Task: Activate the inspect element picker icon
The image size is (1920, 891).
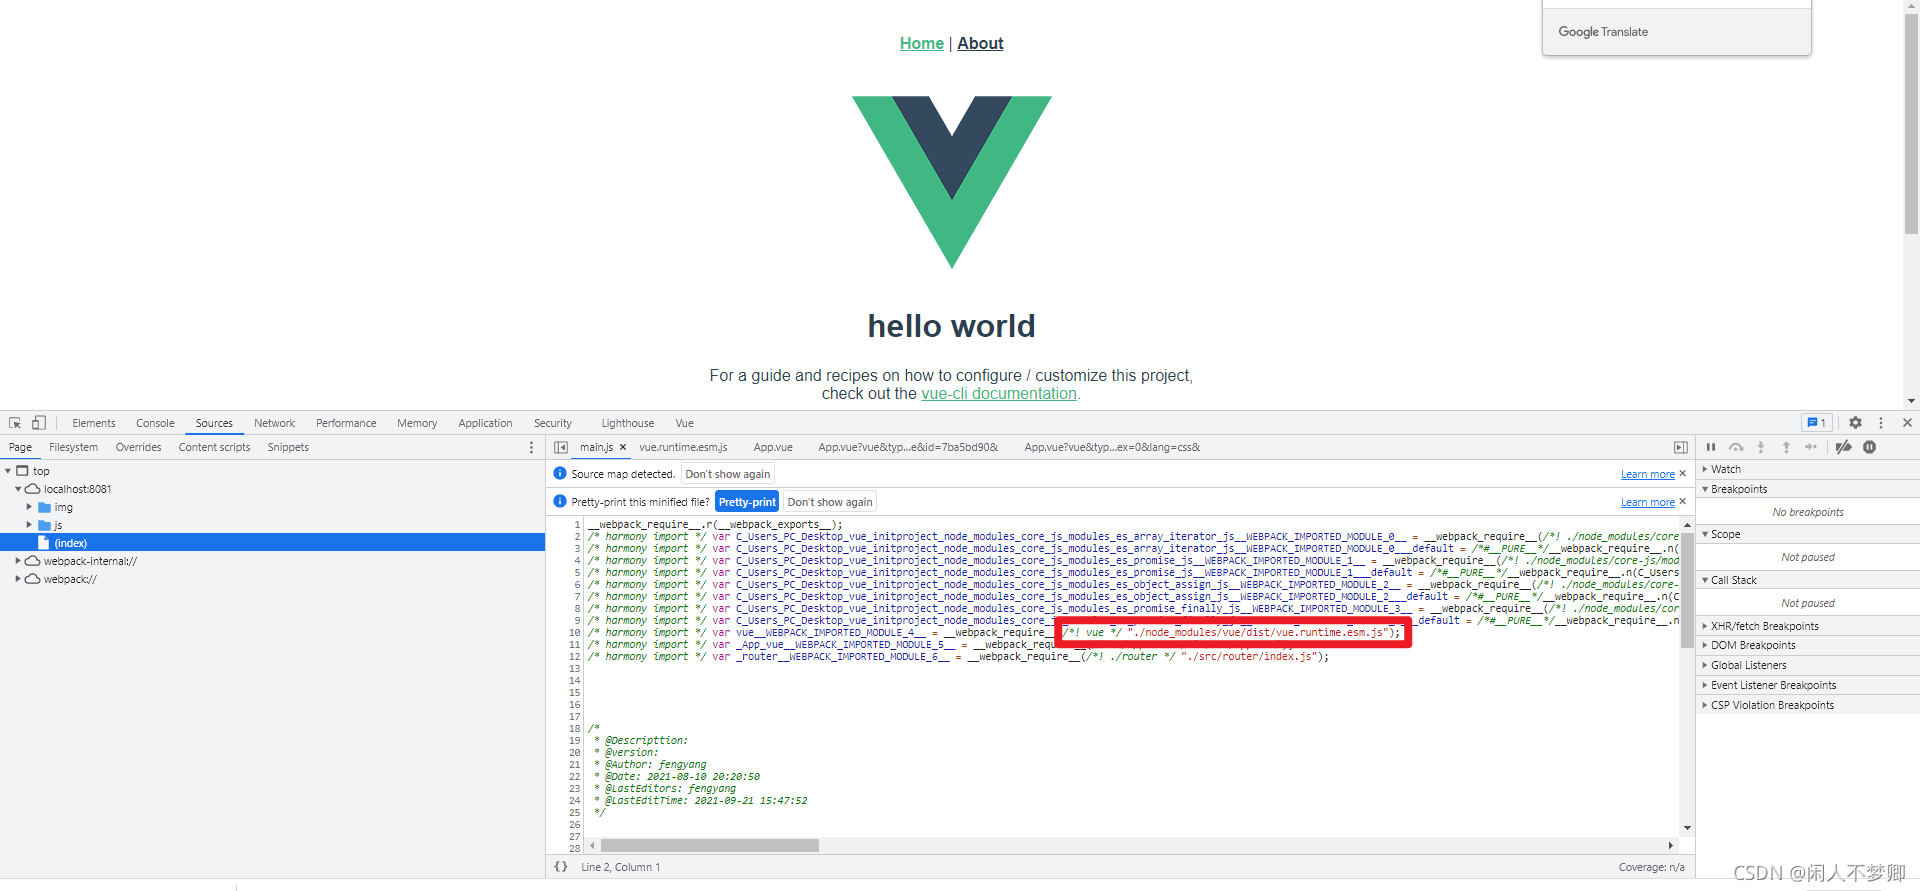Action: pos(15,423)
